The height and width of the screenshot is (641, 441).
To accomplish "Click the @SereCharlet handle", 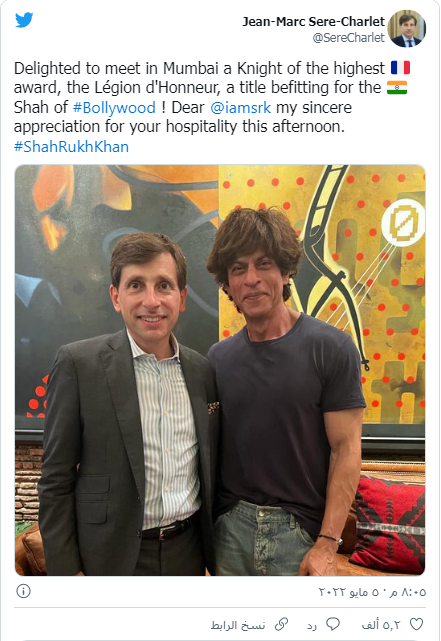I will tap(349, 38).
